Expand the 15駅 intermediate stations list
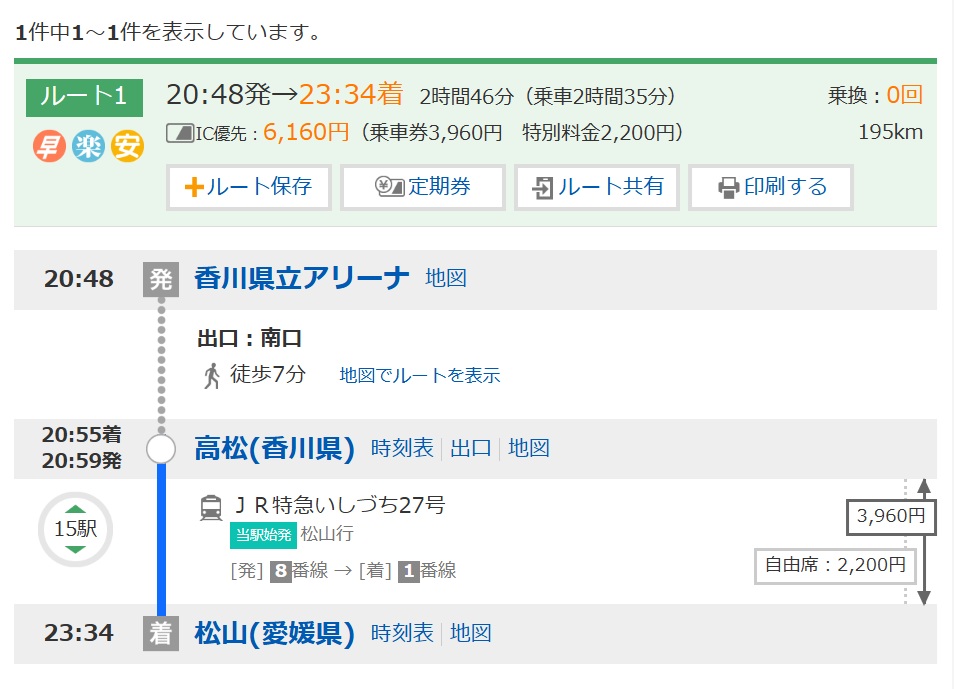This screenshot has width=954, height=689. click(x=76, y=529)
